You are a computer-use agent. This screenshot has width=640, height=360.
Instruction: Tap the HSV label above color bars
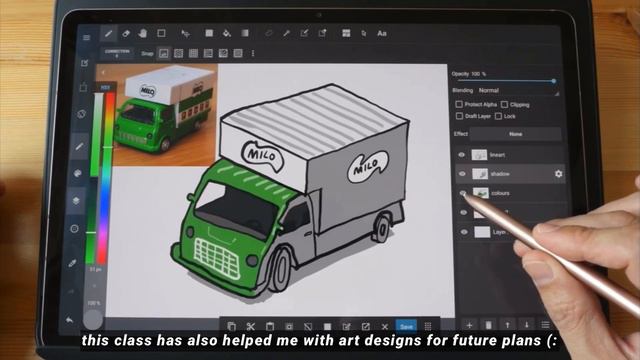pyautogui.click(x=105, y=88)
